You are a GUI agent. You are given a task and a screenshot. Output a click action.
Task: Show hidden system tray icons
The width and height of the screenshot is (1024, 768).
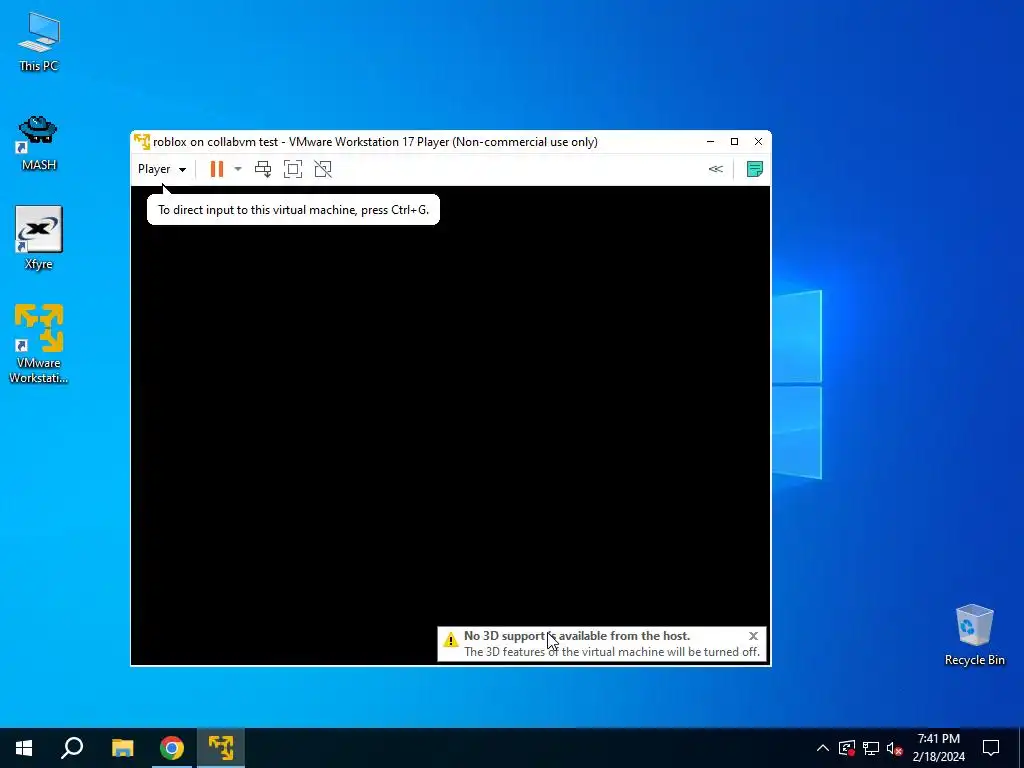click(823, 748)
